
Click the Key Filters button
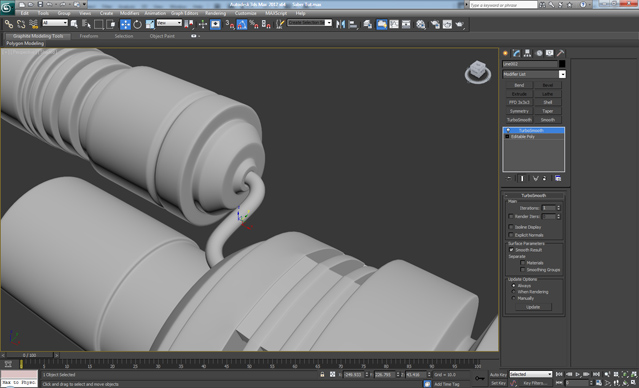(x=535, y=383)
